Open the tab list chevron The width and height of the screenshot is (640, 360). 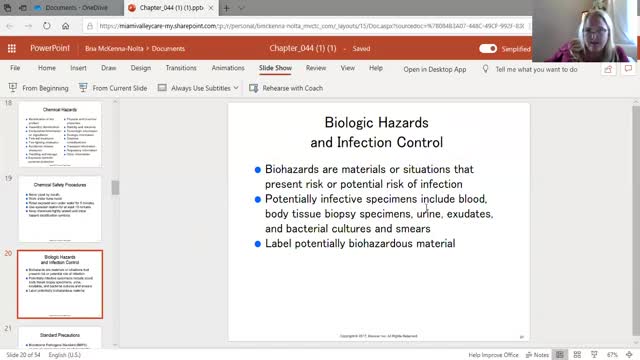(x=242, y=8)
